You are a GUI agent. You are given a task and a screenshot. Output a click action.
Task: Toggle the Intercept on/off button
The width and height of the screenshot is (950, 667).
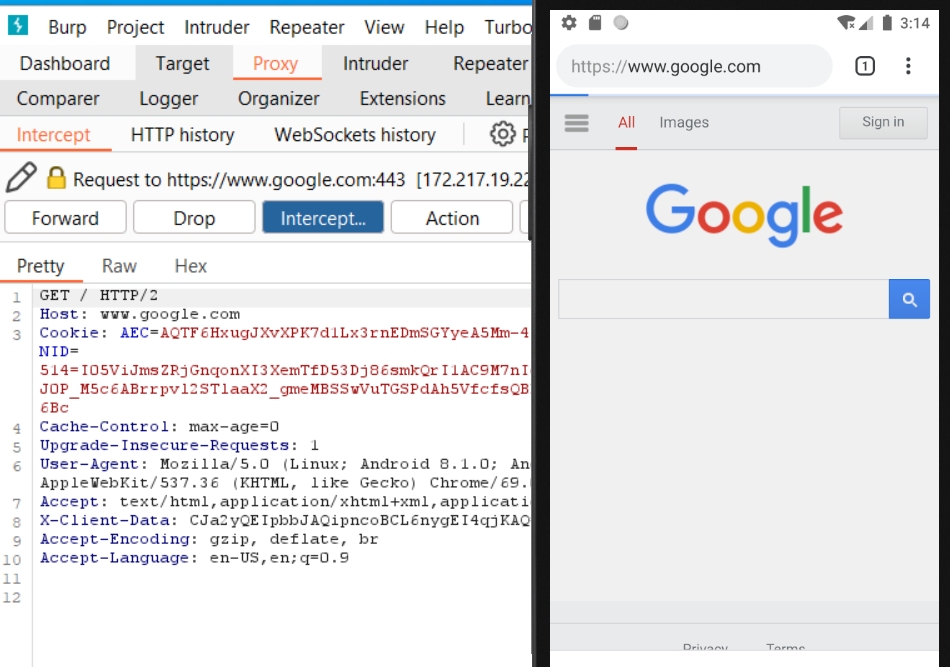tap(322, 218)
